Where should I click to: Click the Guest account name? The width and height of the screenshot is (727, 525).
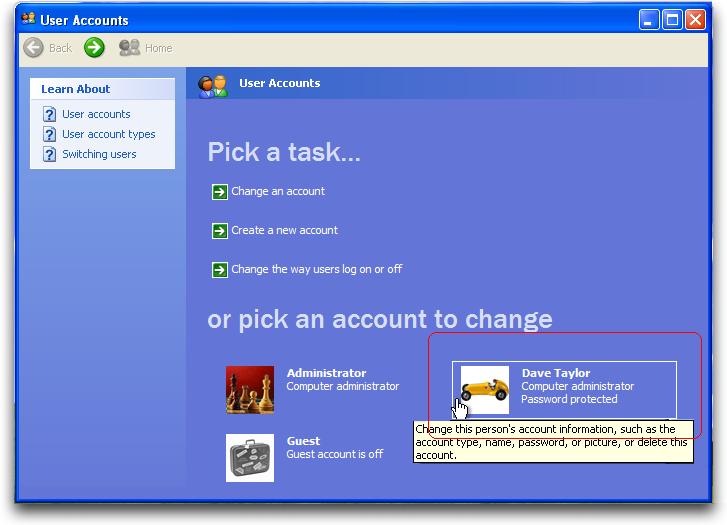(303, 441)
